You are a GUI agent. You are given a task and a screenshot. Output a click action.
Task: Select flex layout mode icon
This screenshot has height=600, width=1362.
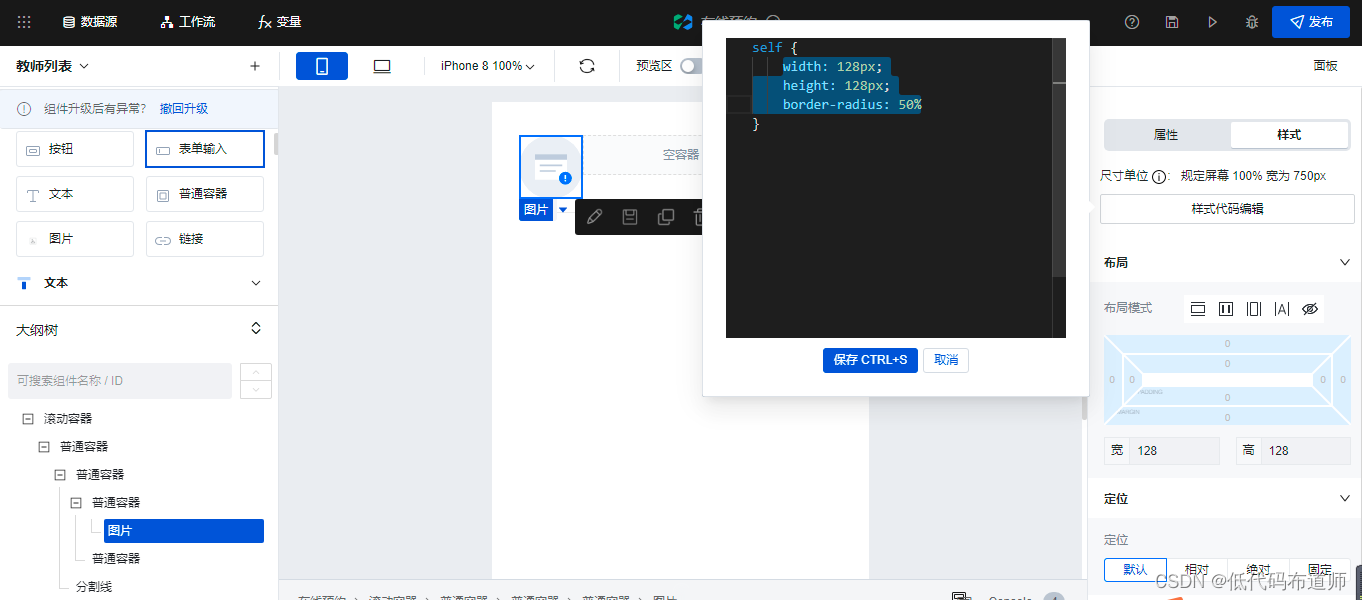(x=1254, y=309)
